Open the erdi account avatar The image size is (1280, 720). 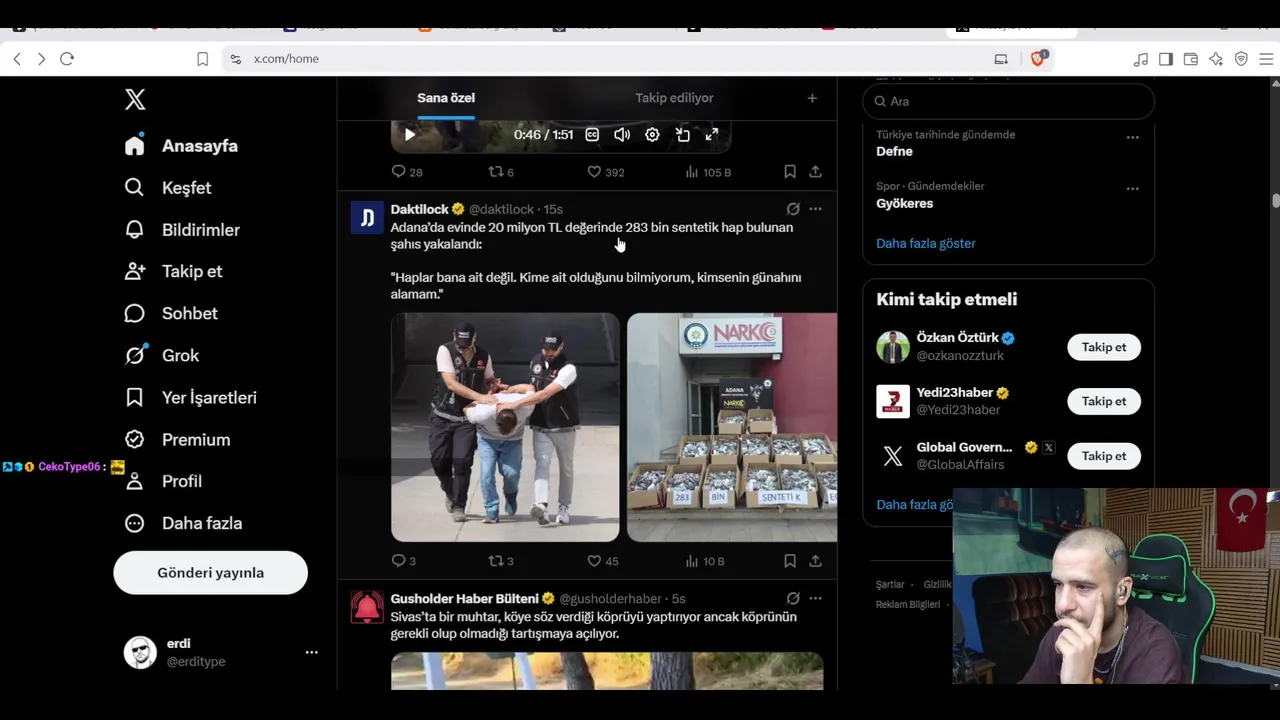(x=140, y=652)
